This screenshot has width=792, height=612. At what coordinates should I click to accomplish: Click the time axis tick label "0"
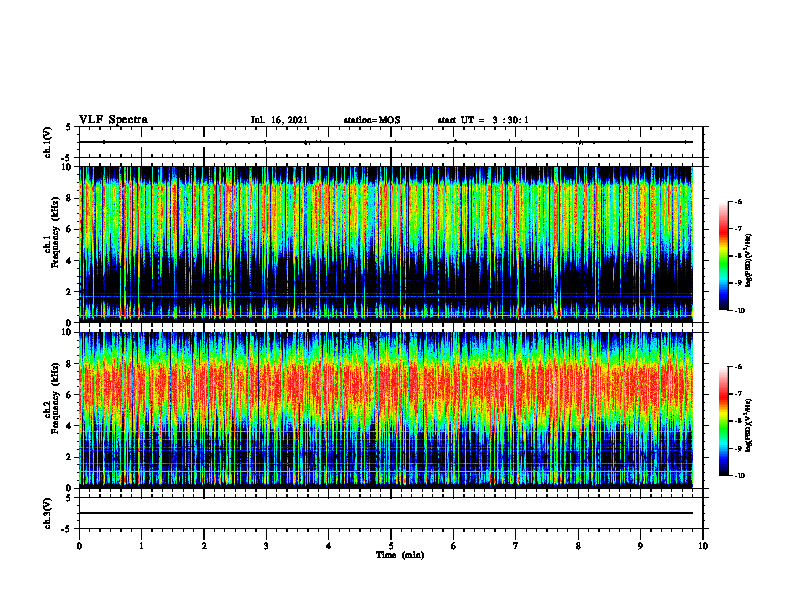(x=79, y=546)
